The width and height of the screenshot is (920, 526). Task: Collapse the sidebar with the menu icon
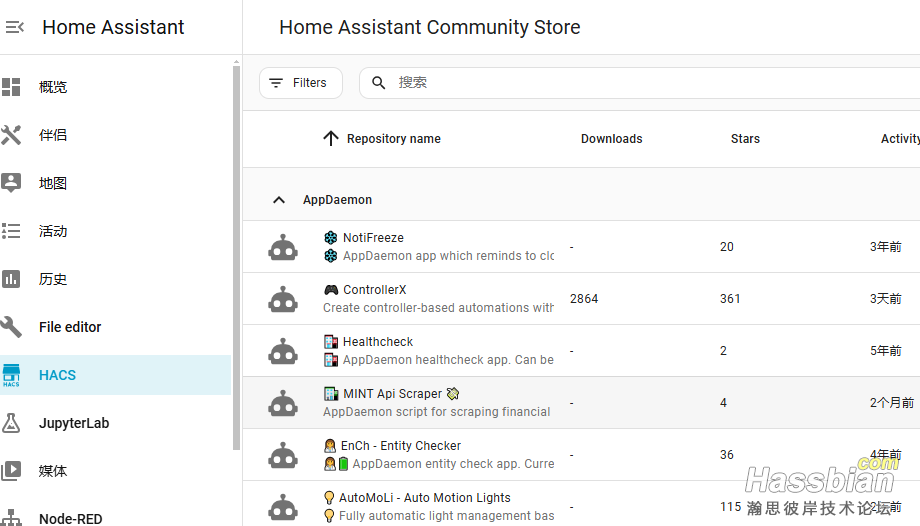tap(15, 28)
